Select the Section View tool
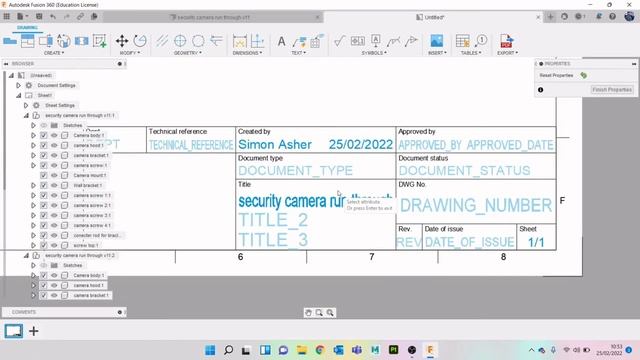 [46, 41]
